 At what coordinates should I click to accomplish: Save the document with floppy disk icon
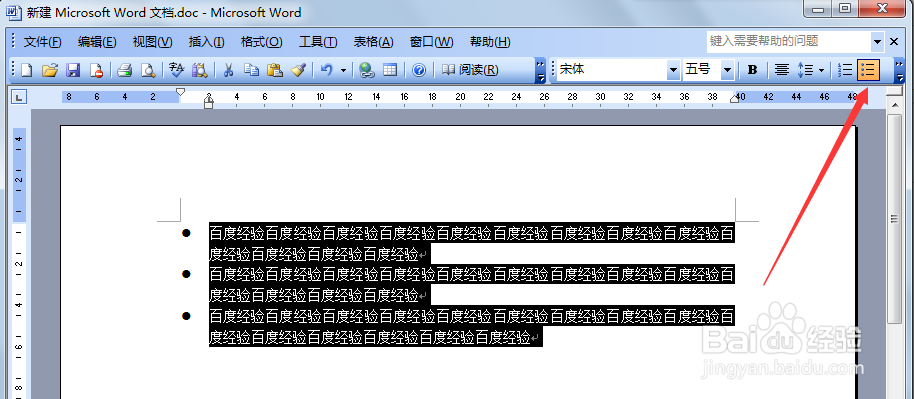point(73,71)
